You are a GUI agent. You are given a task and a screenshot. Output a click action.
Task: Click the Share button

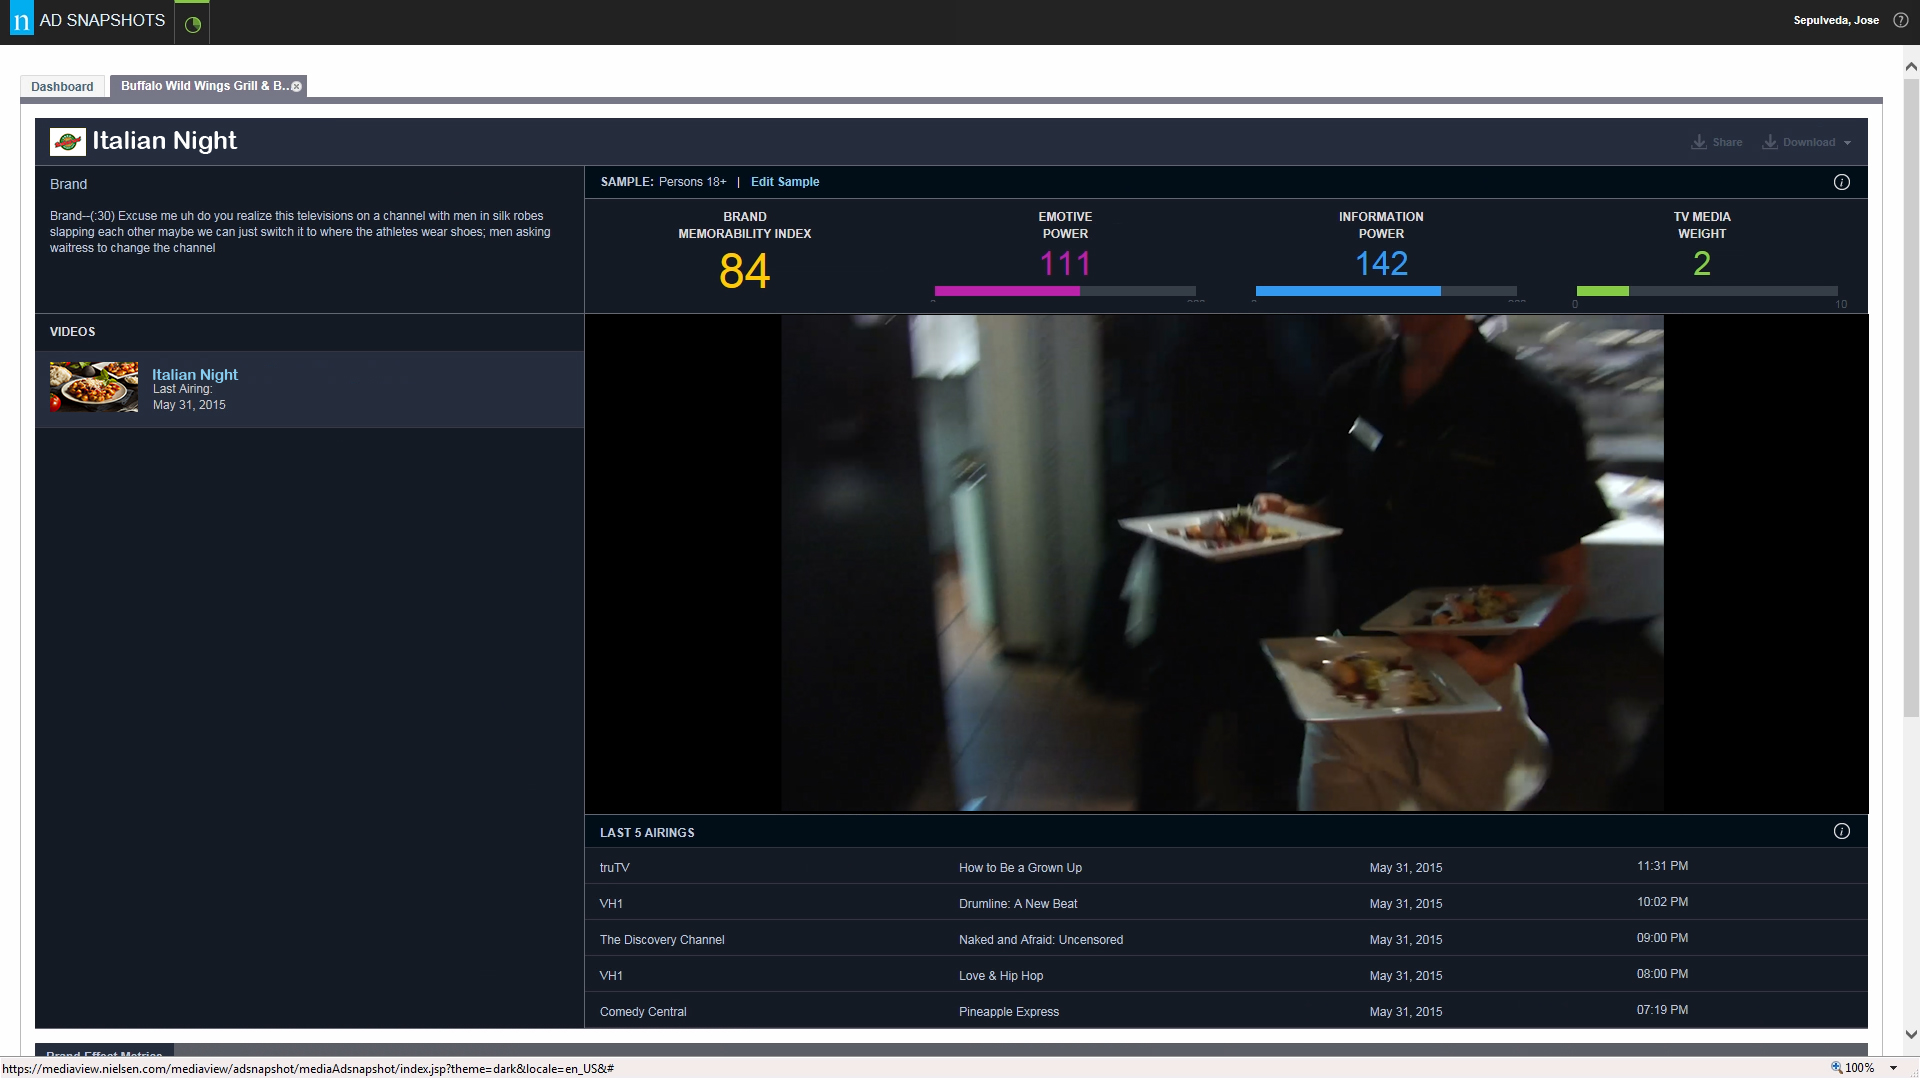1717,142
